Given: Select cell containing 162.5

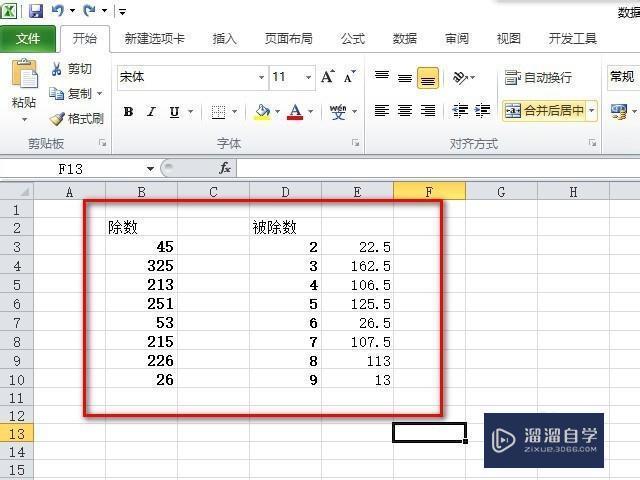Looking at the screenshot, I should click(x=358, y=266).
